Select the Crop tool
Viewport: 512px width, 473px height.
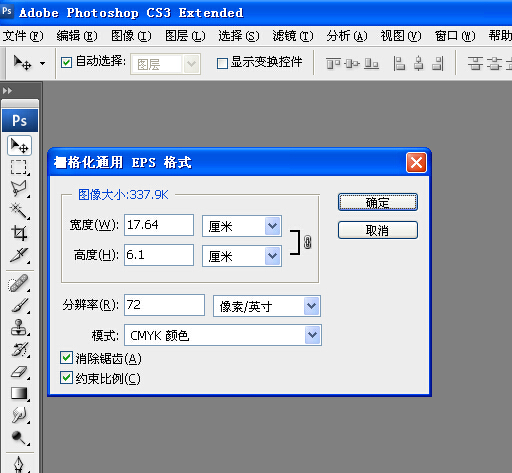coord(19,233)
